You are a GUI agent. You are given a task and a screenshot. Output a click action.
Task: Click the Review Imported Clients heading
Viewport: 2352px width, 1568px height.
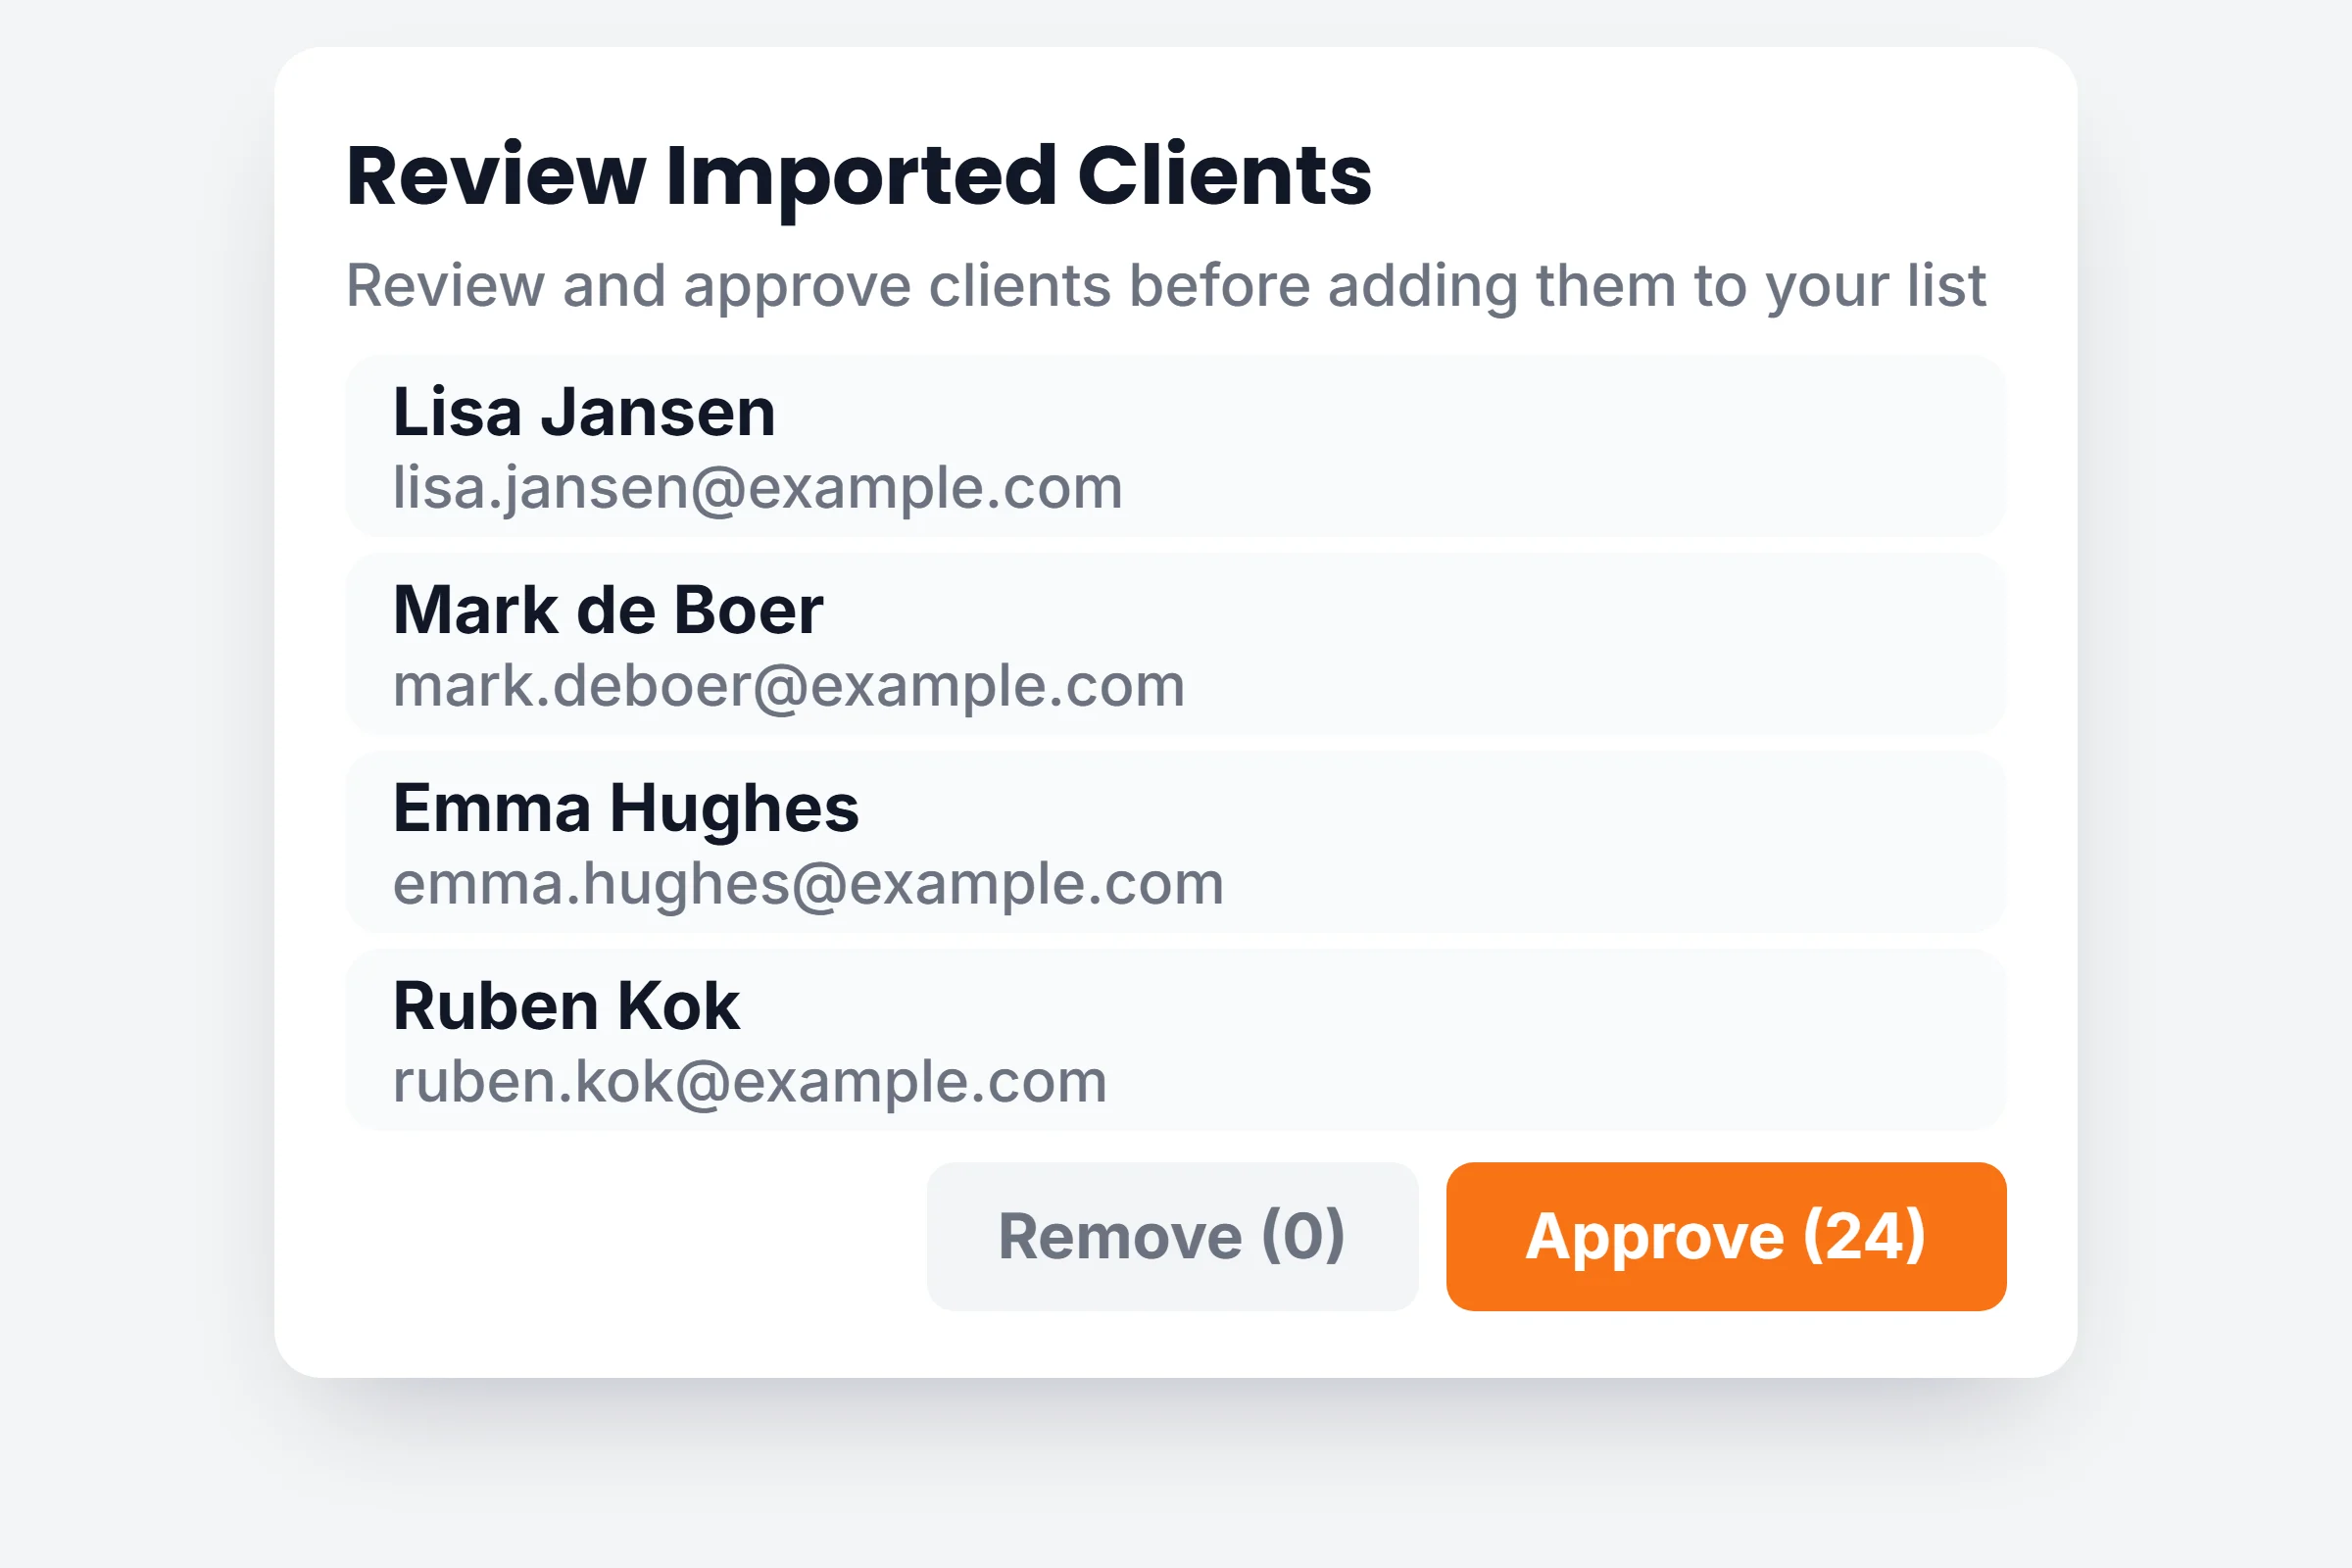[859, 176]
